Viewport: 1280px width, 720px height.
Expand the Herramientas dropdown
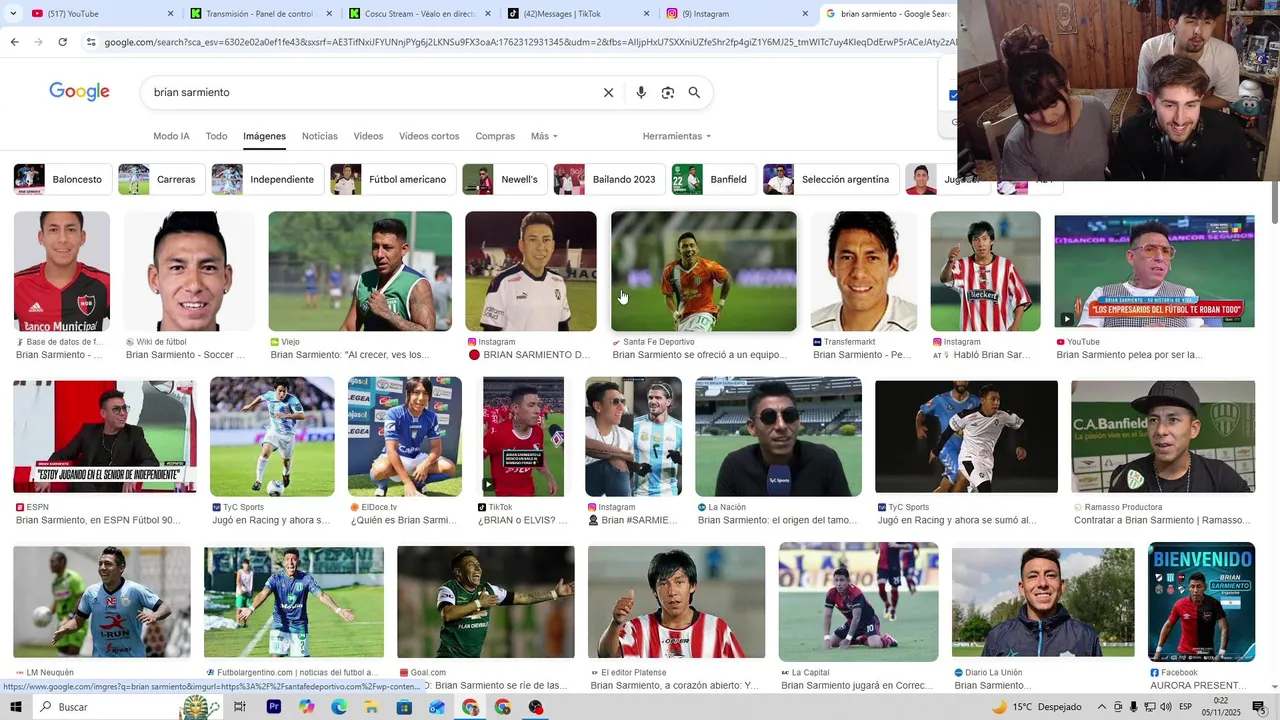pyautogui.click(x=677, y=136)
